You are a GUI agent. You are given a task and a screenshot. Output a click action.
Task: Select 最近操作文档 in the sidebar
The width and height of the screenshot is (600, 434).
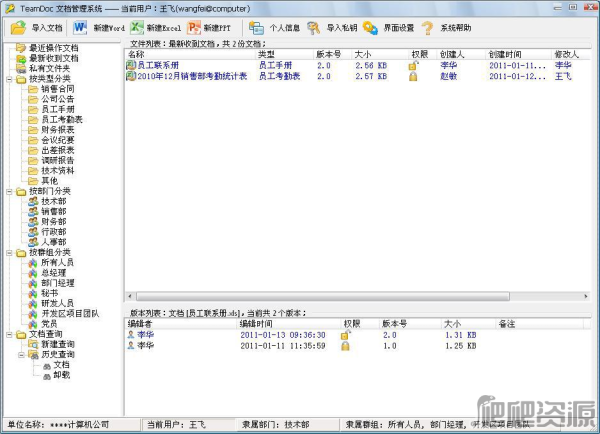click(x=54, y=47)
